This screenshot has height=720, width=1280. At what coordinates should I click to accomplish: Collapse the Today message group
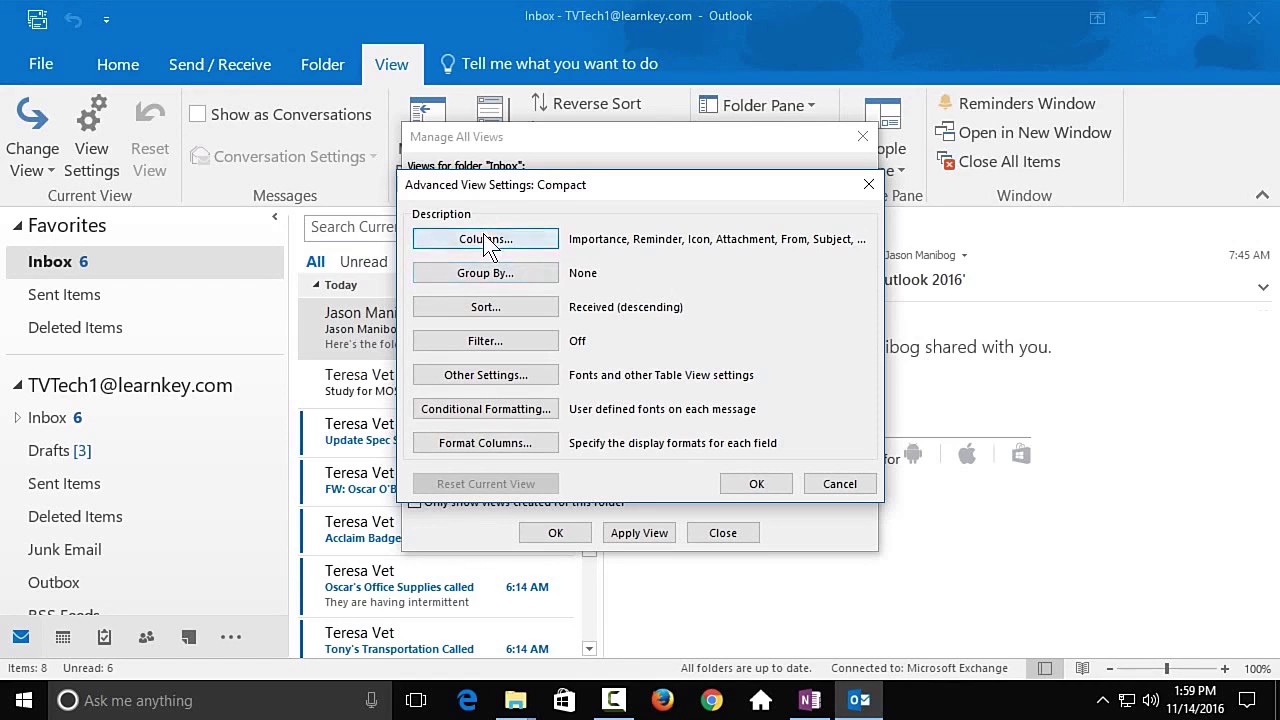click(x=316, y=285)
